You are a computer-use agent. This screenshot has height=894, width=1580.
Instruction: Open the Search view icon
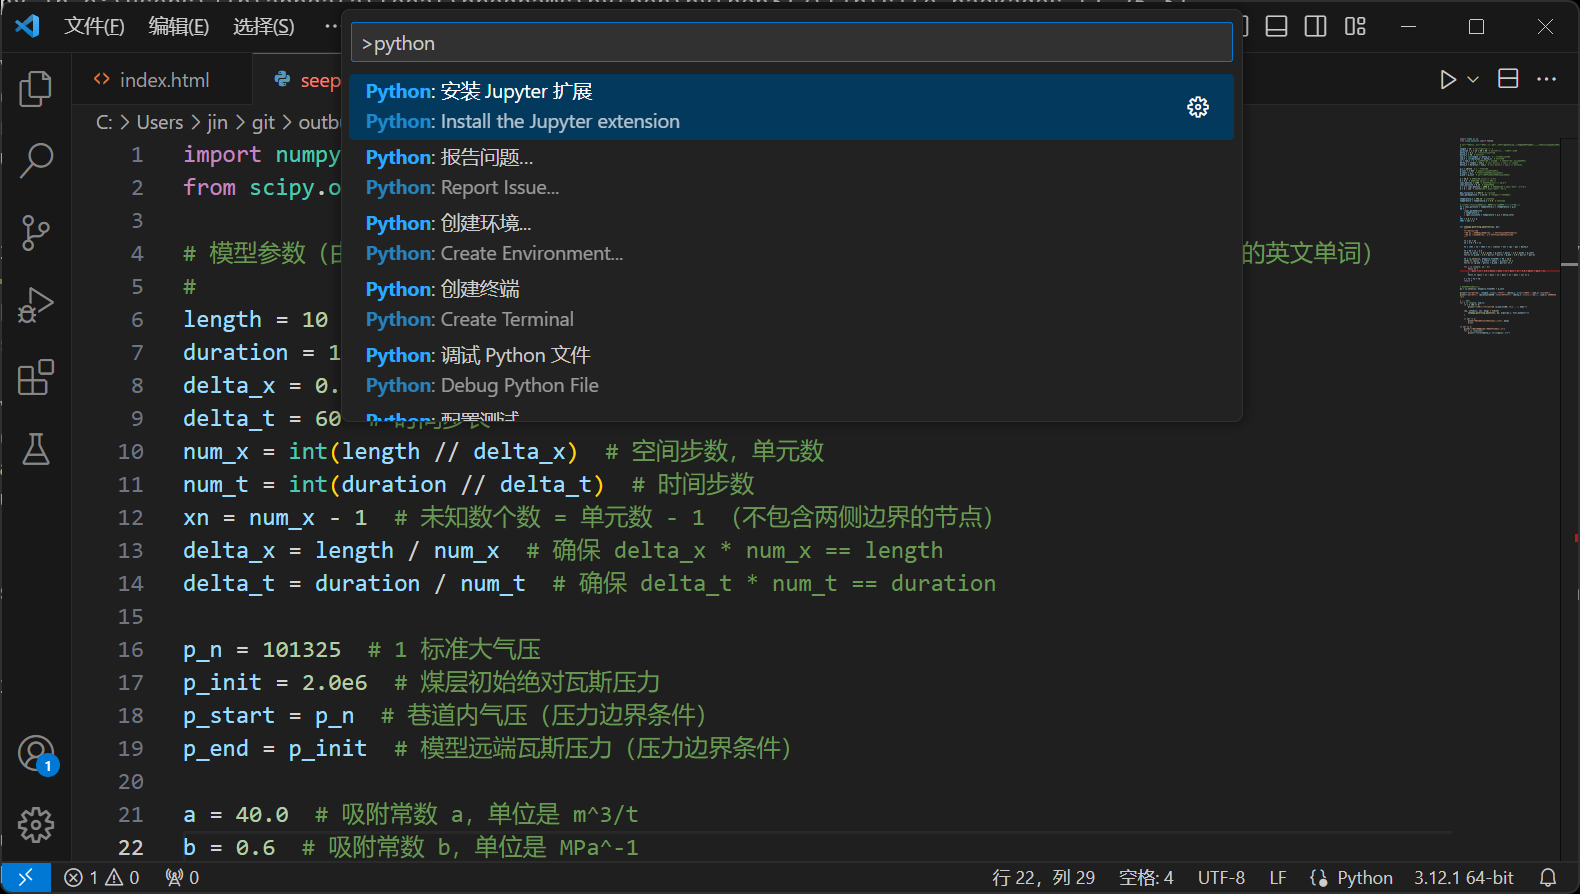[36, 160]
